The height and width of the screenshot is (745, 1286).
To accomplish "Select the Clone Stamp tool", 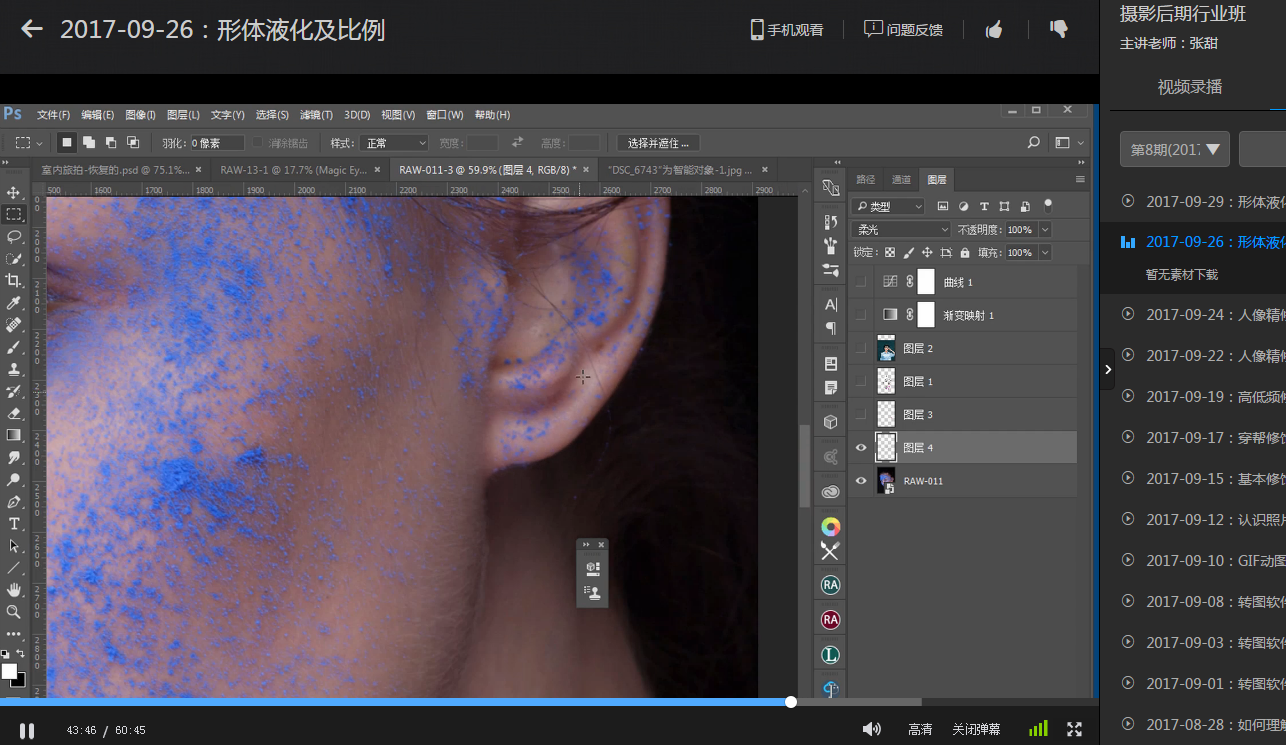I will point(14,369).
